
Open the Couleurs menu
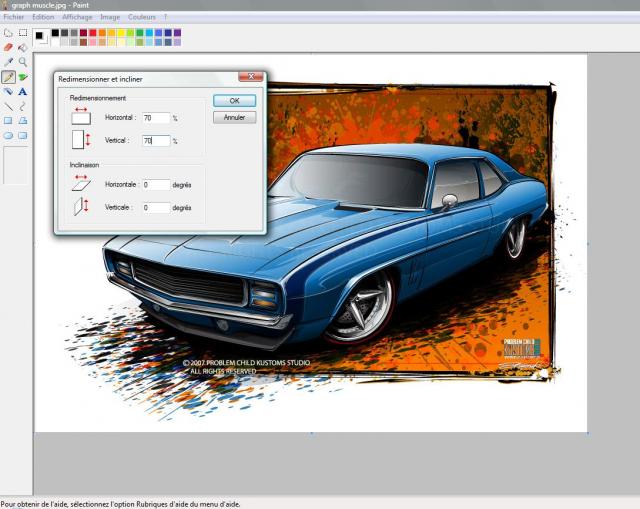point(142,17)
